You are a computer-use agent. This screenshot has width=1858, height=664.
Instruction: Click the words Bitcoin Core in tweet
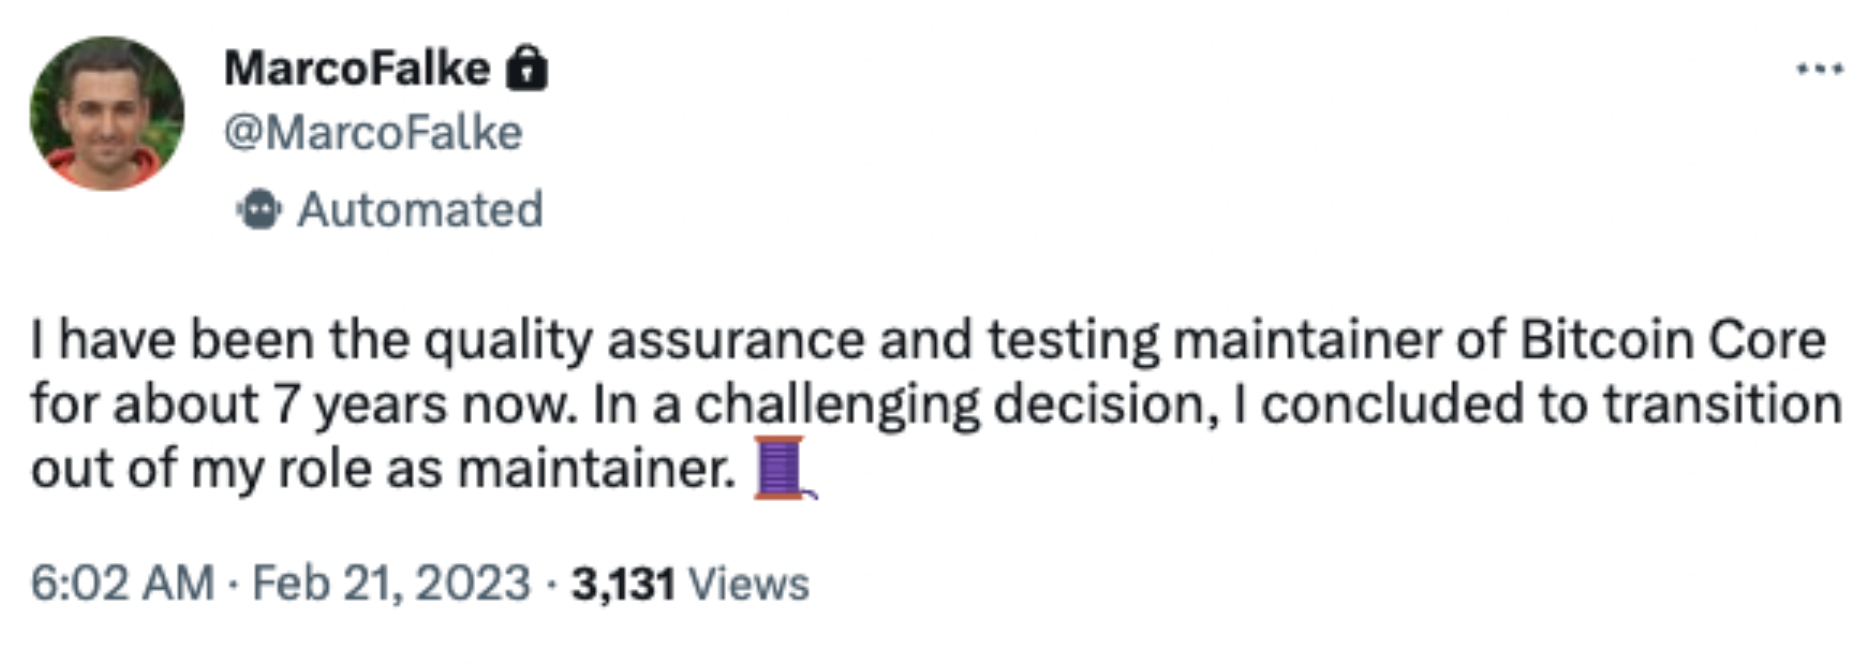click(1673, 340)
